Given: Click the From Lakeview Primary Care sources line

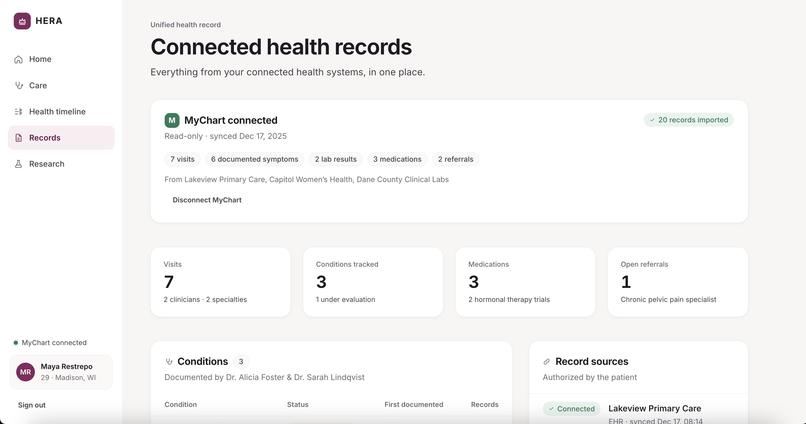Looking at the screenshot, I should (x=306, y=179).
